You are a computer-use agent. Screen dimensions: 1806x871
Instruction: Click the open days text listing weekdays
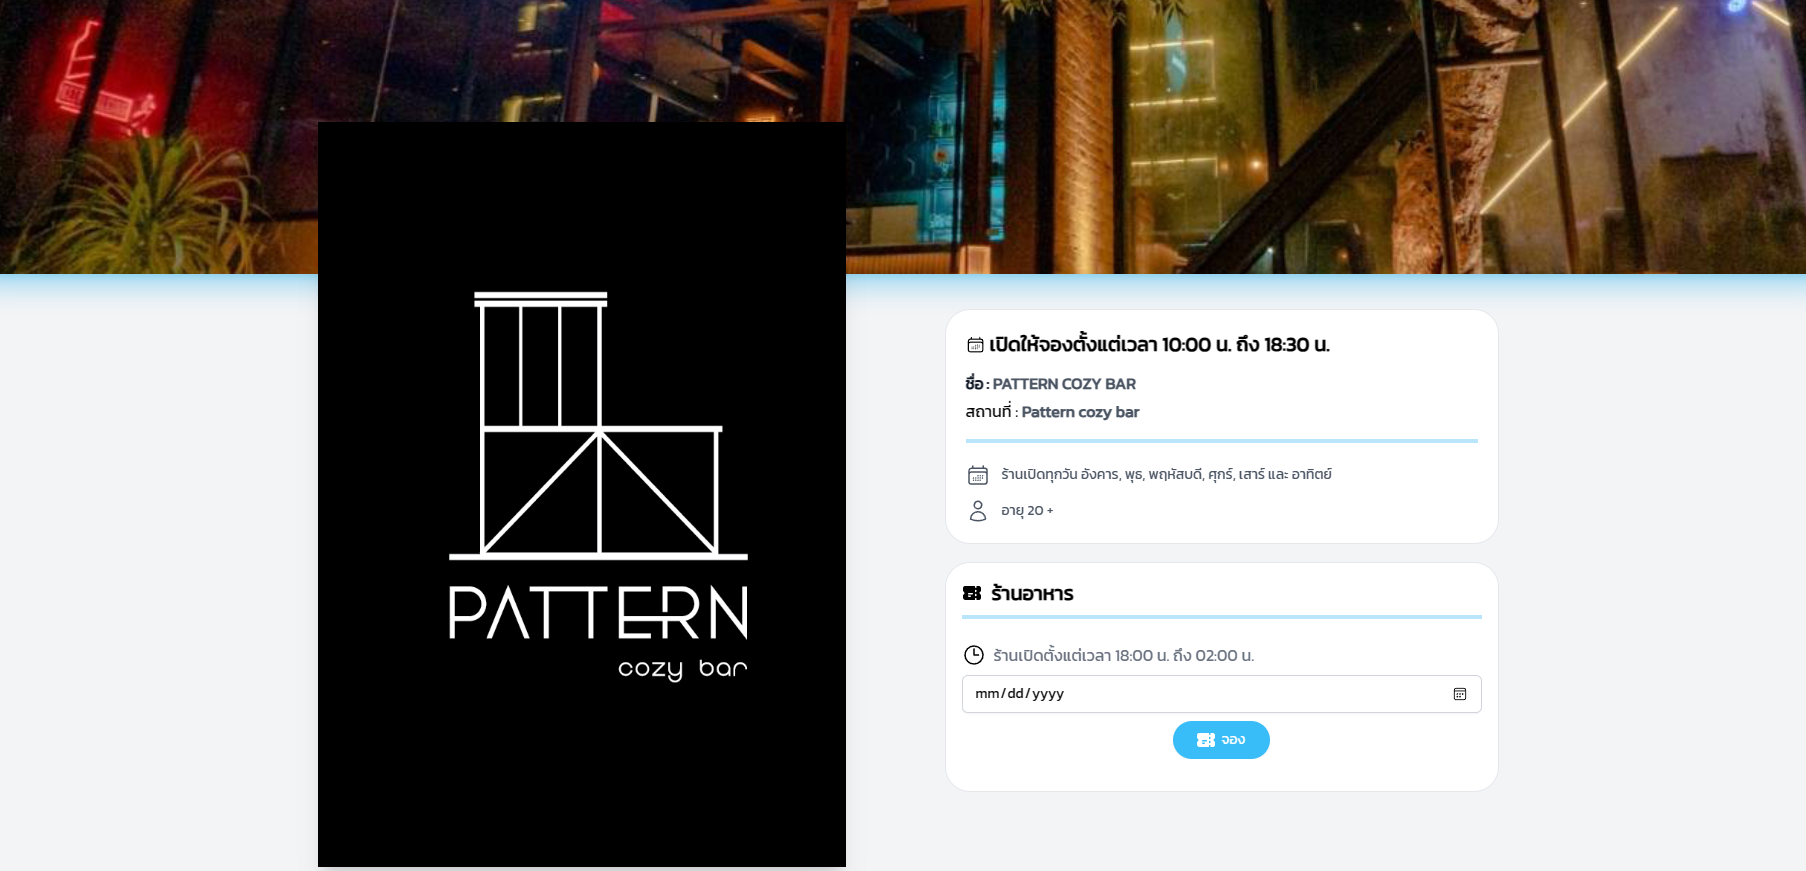pyautogui.click(x=1166, y=475)
